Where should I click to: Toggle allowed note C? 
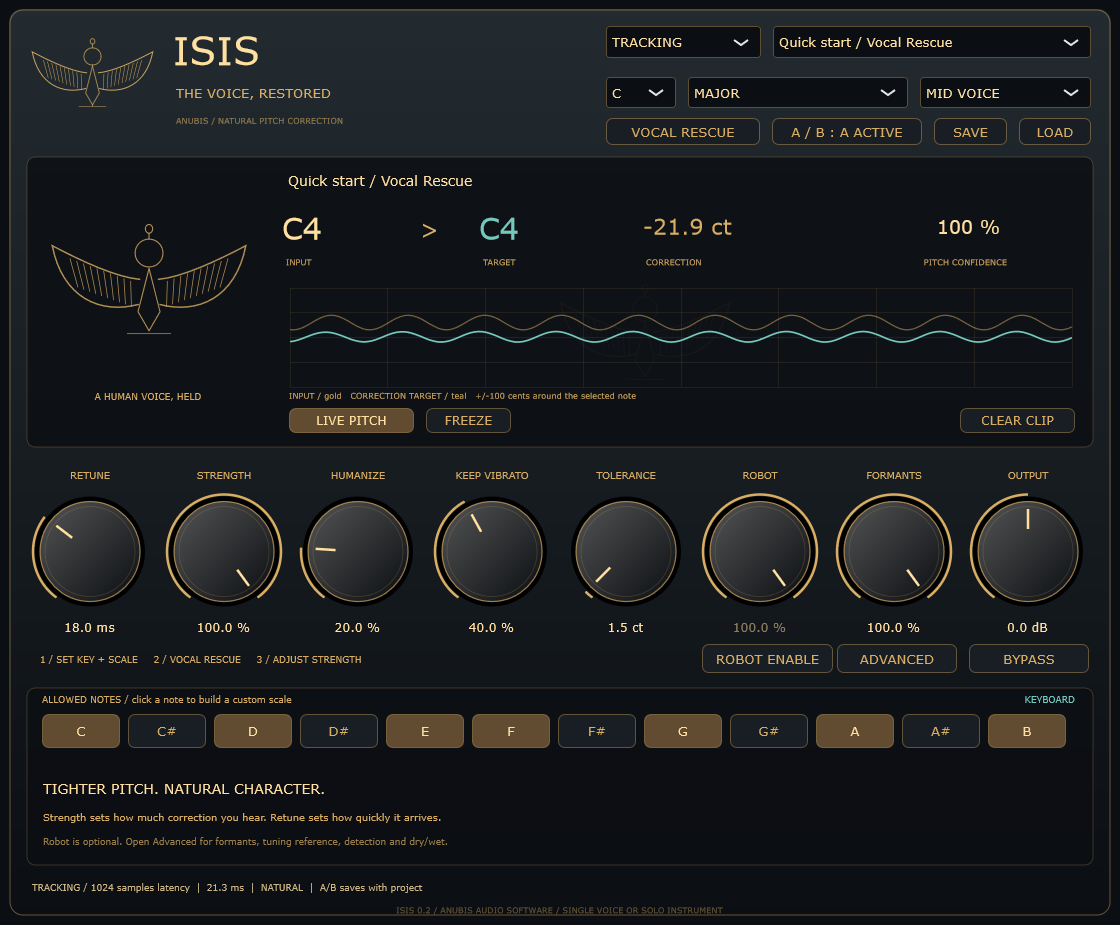point(81,731)
